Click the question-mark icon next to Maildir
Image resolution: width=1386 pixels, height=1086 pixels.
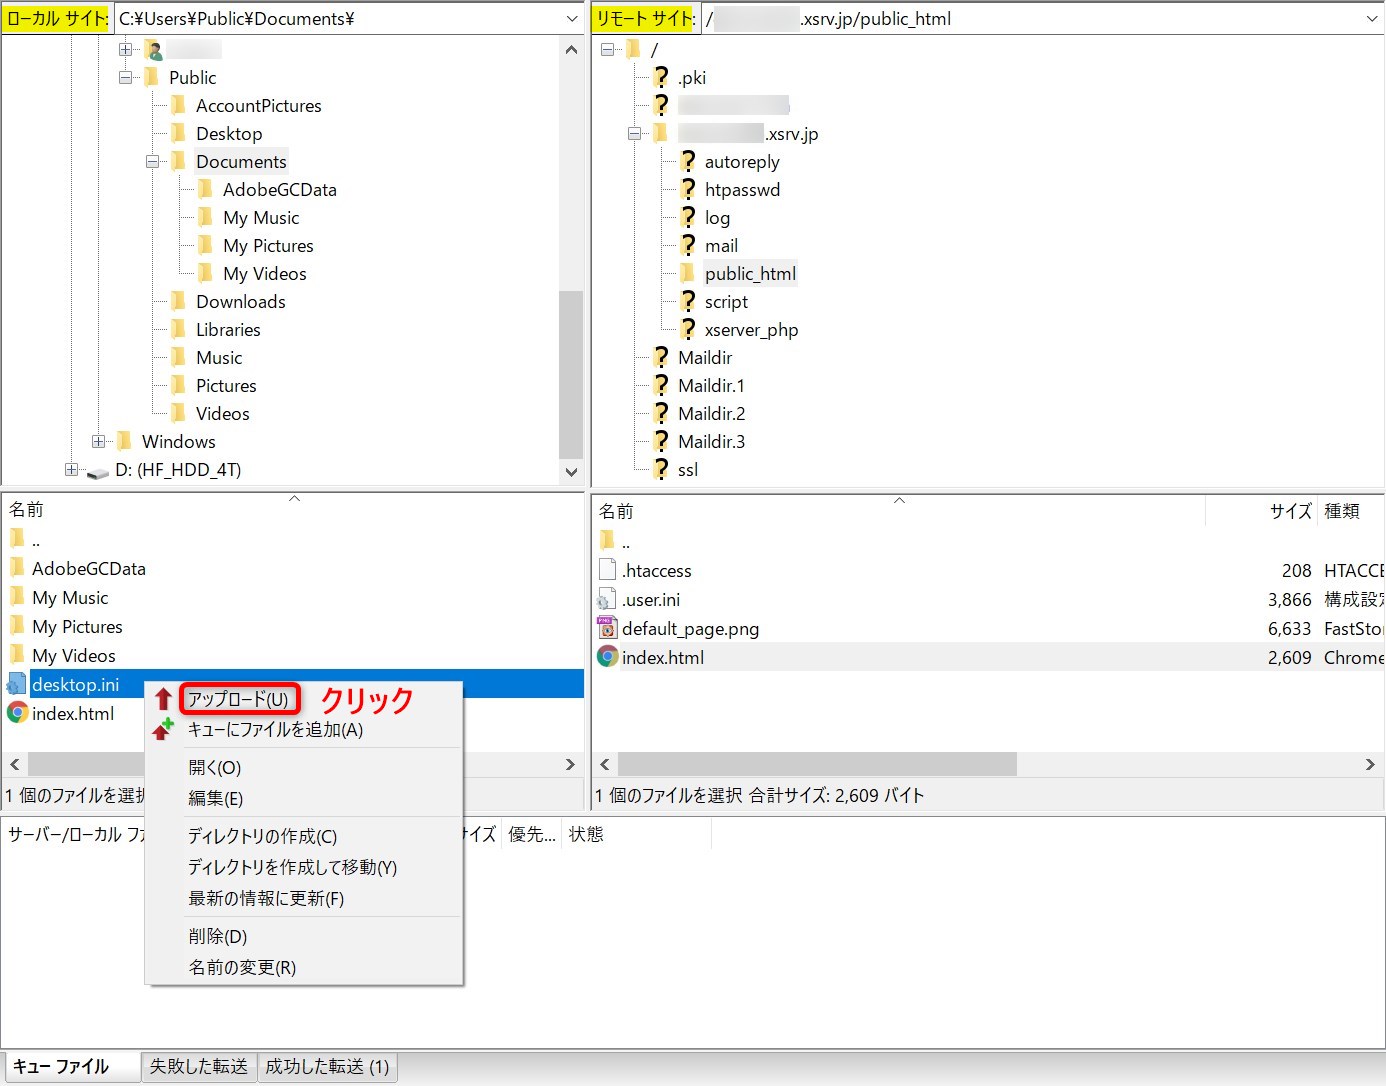(x=661, y=357)
